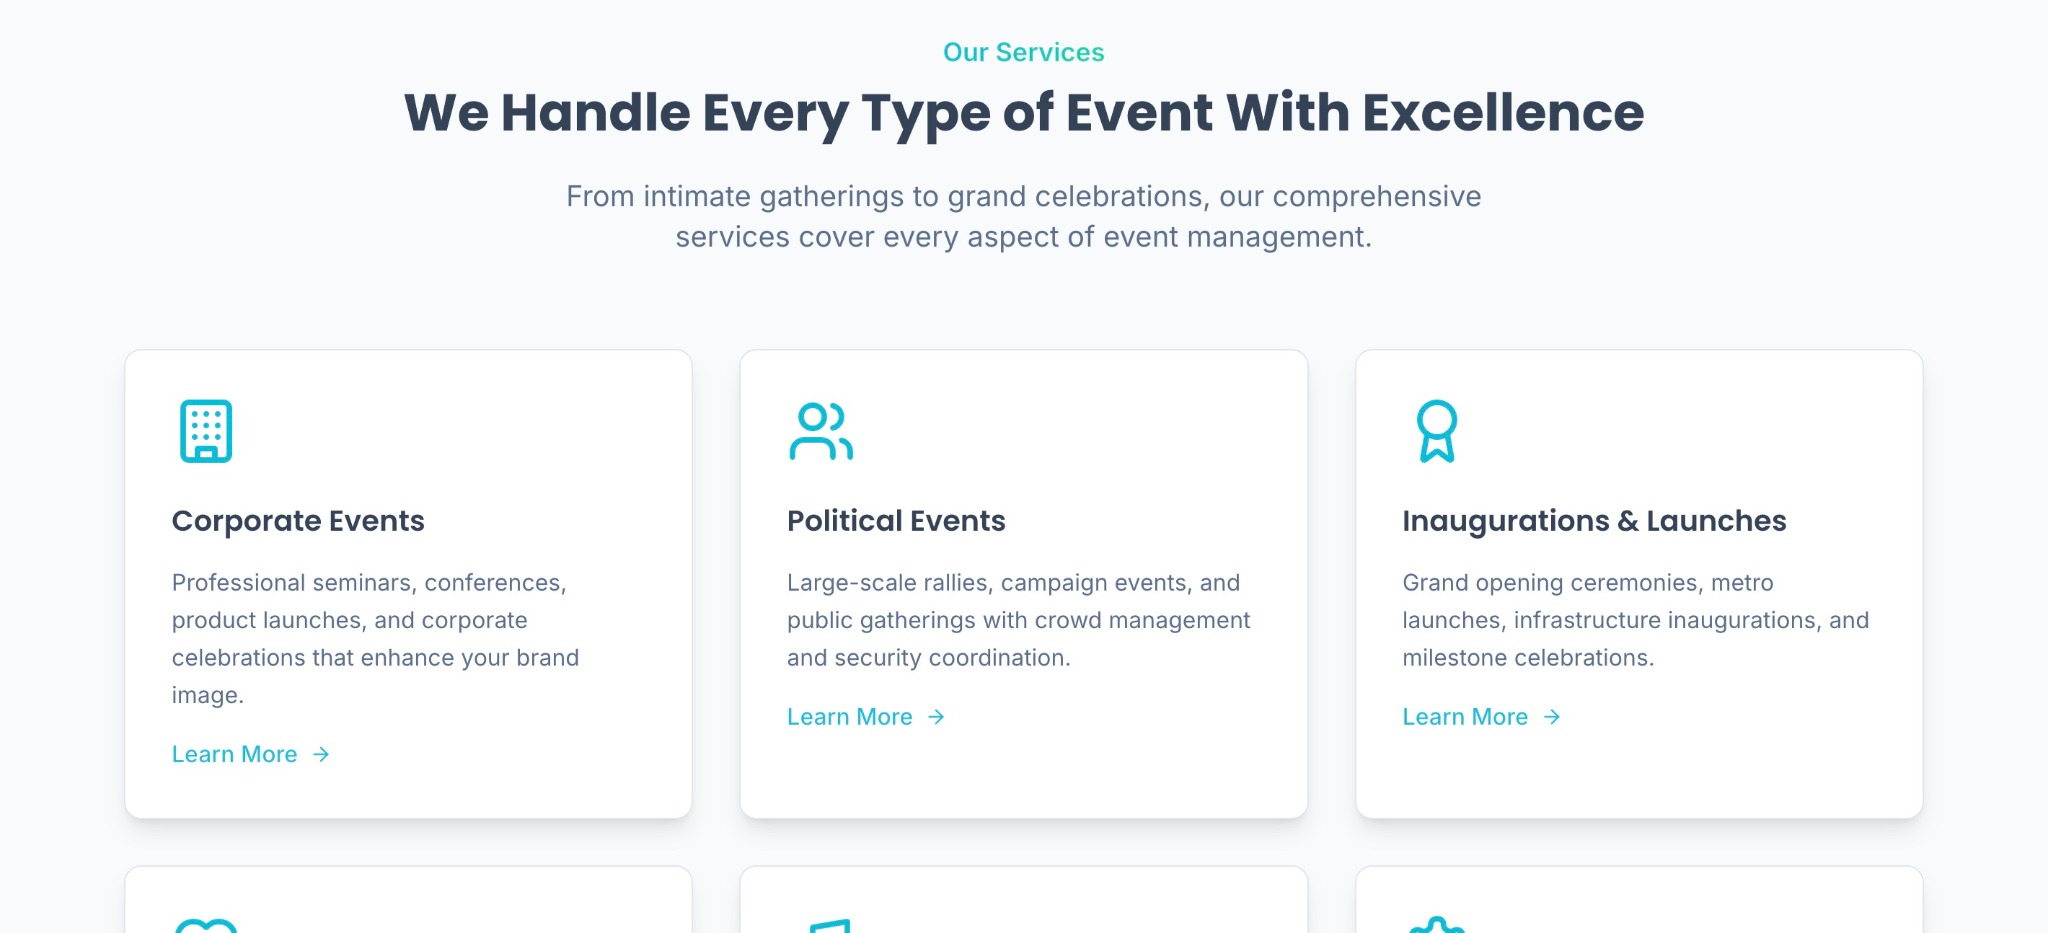Click the Our Services section label

tap(1023, 52)
